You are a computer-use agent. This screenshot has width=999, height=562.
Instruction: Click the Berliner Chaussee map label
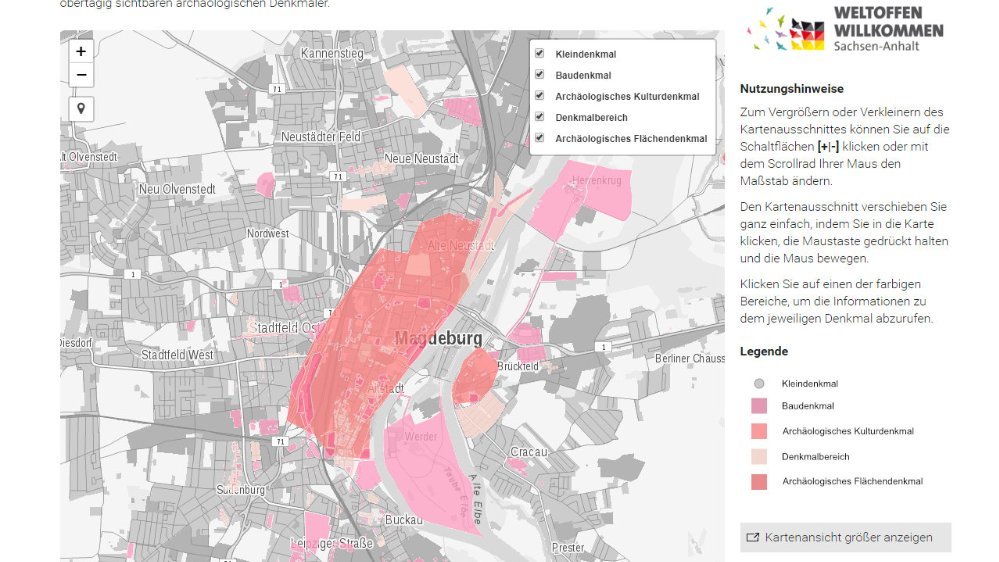(x=690, y=359)
